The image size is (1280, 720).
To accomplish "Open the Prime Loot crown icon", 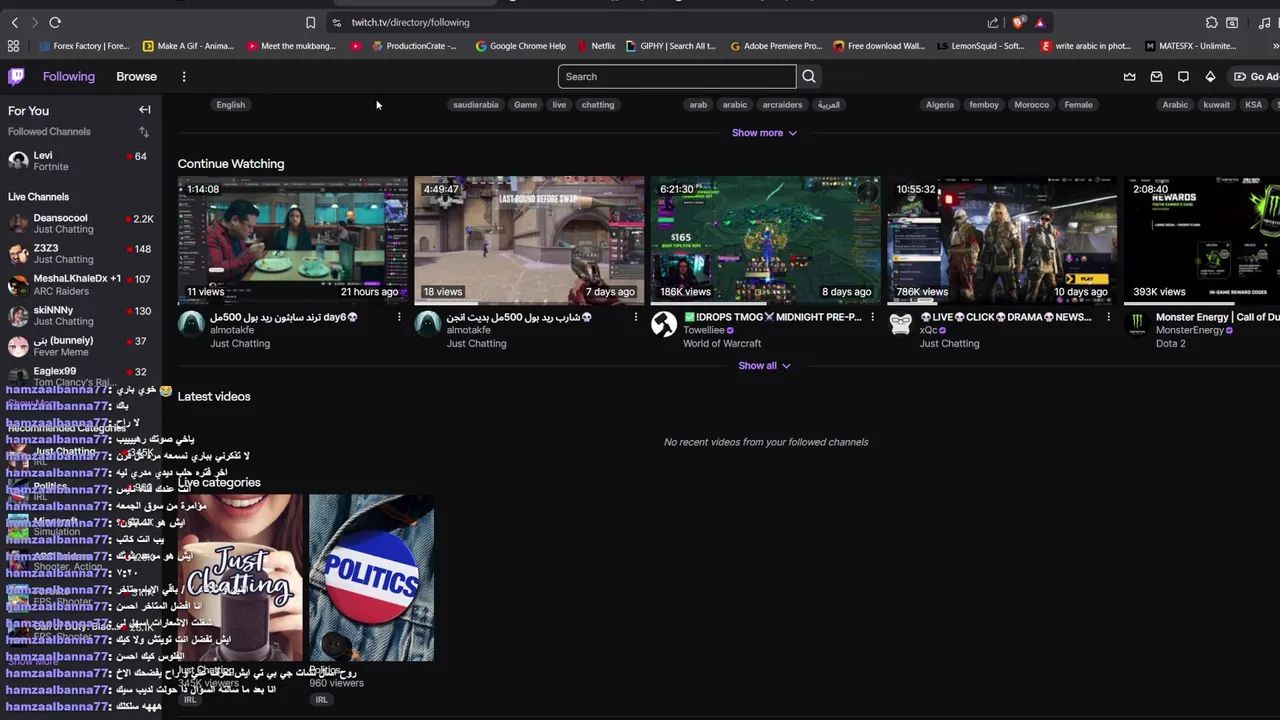I will (x=1130, y=76).
